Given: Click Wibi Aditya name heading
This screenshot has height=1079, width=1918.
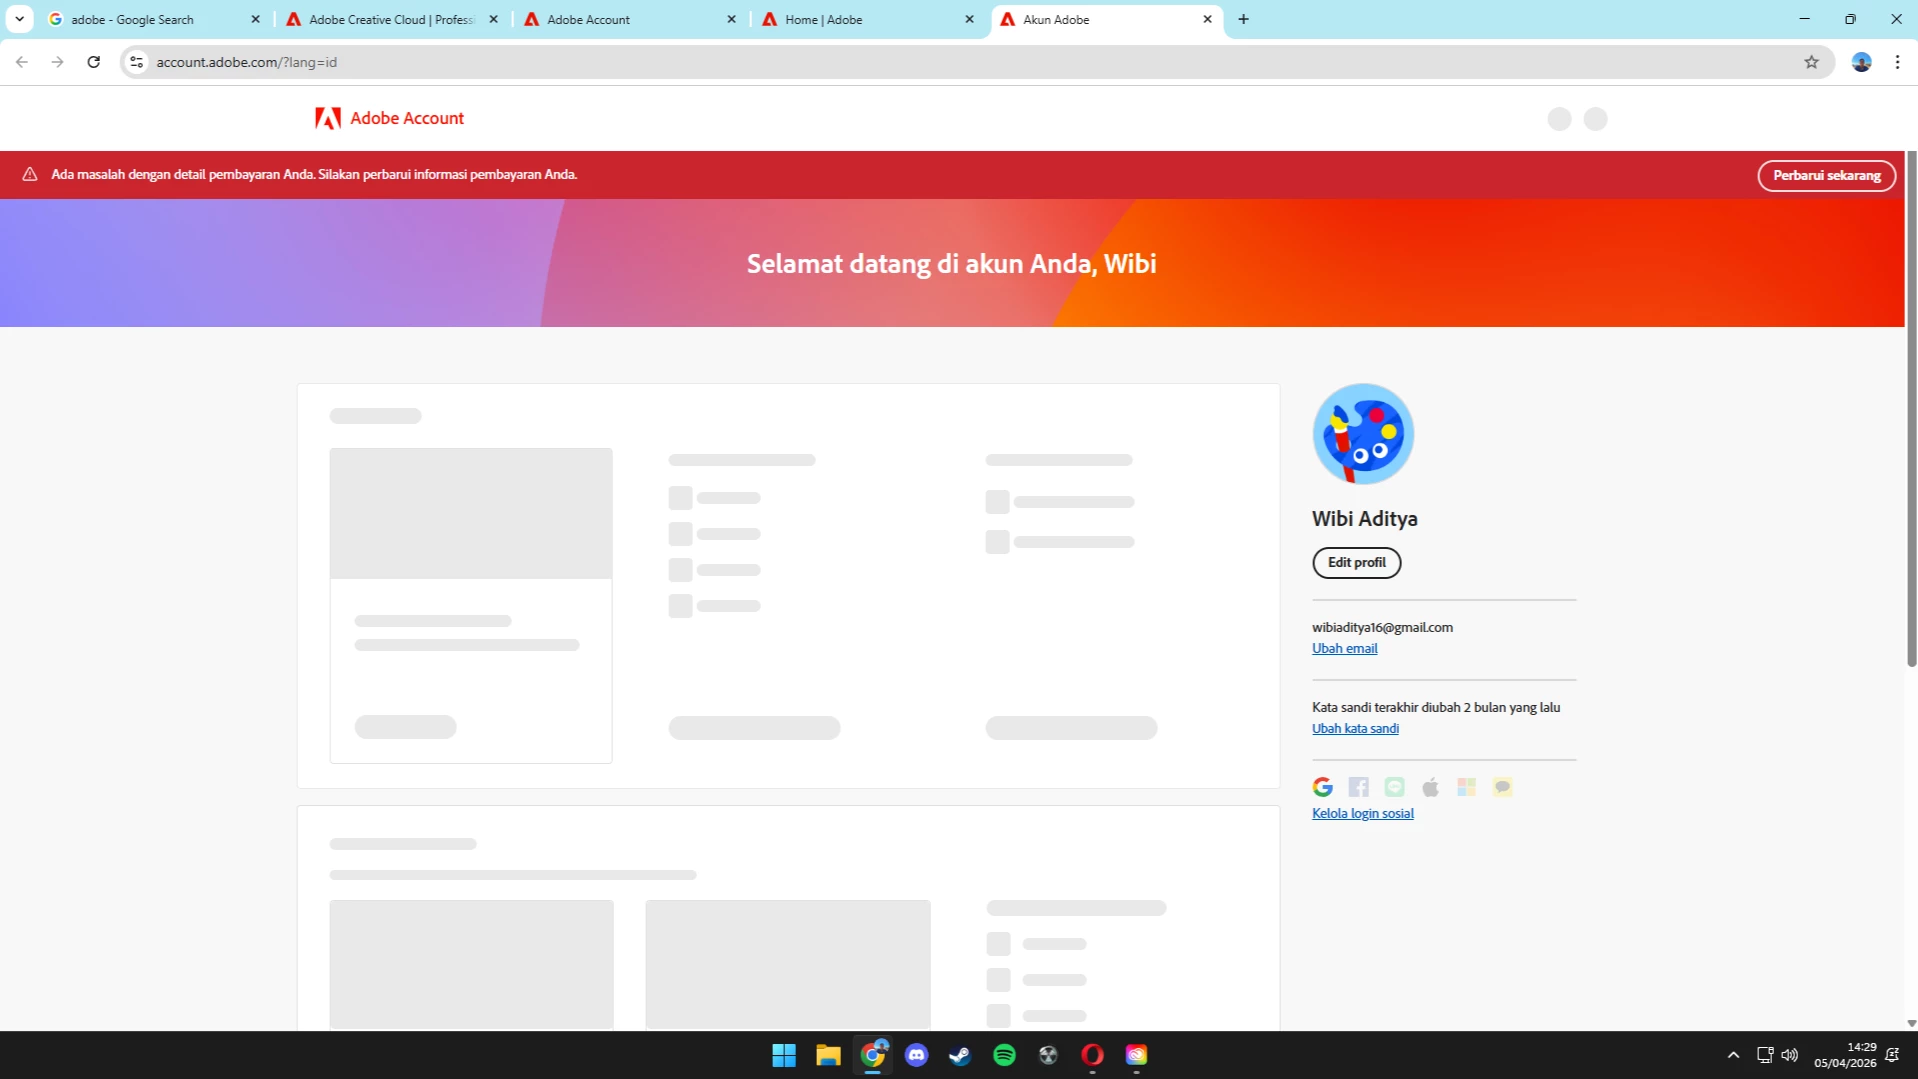Looking at the screenshot, I should coord(1364,518).
